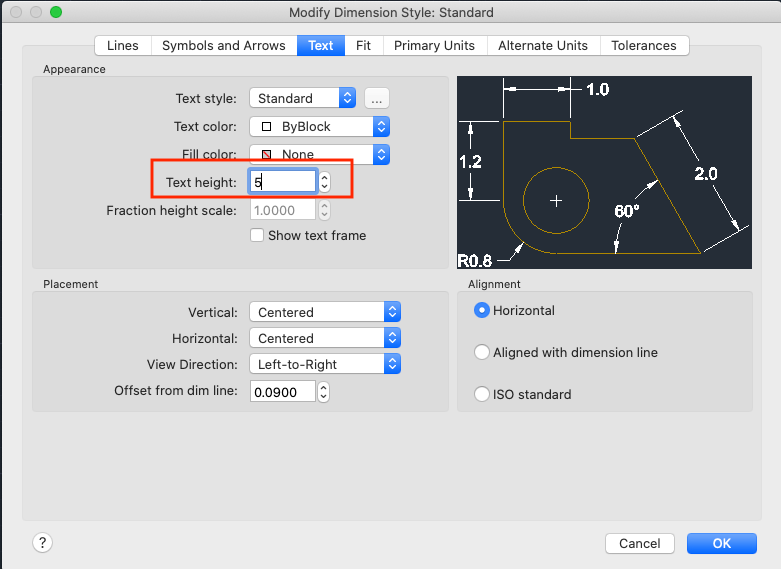Click the Offset from dim line field
Image resolution: width=781 pixels, height=569 pixels.
(x=282, y=392)
